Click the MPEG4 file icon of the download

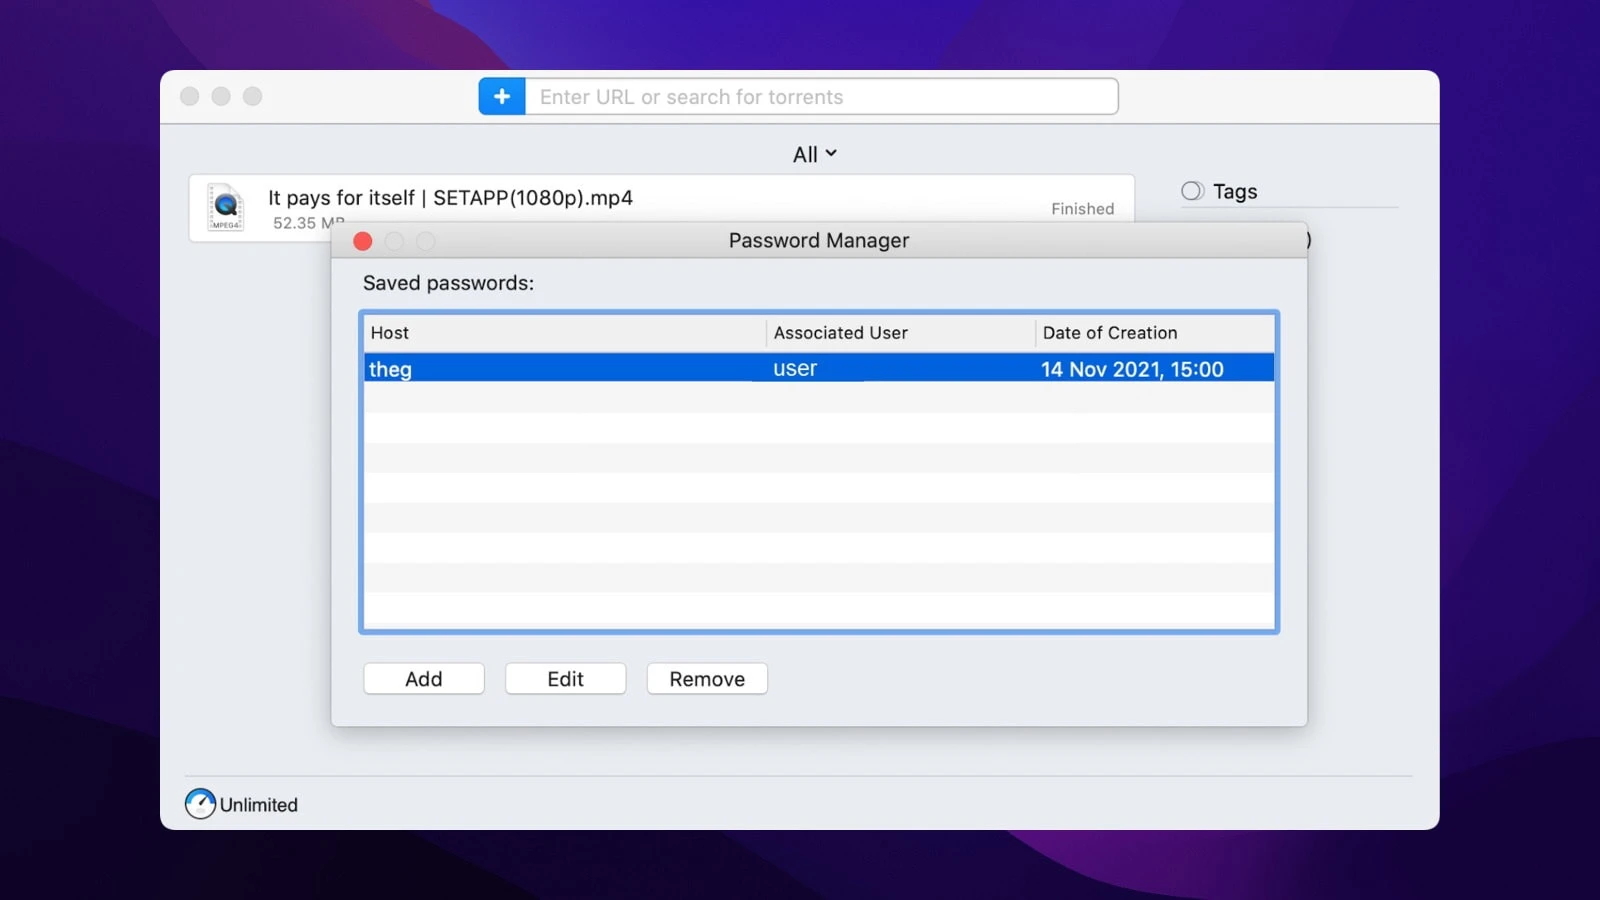pos(225,207)
